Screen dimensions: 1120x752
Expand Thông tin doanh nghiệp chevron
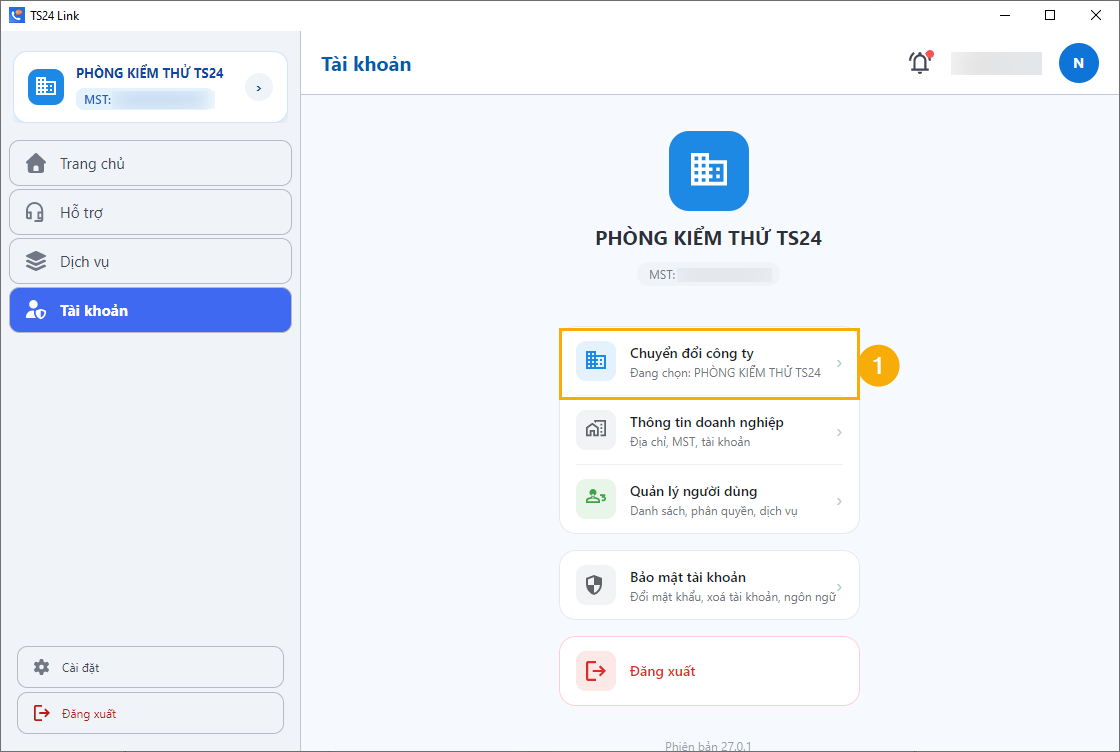tap(839, 432)
